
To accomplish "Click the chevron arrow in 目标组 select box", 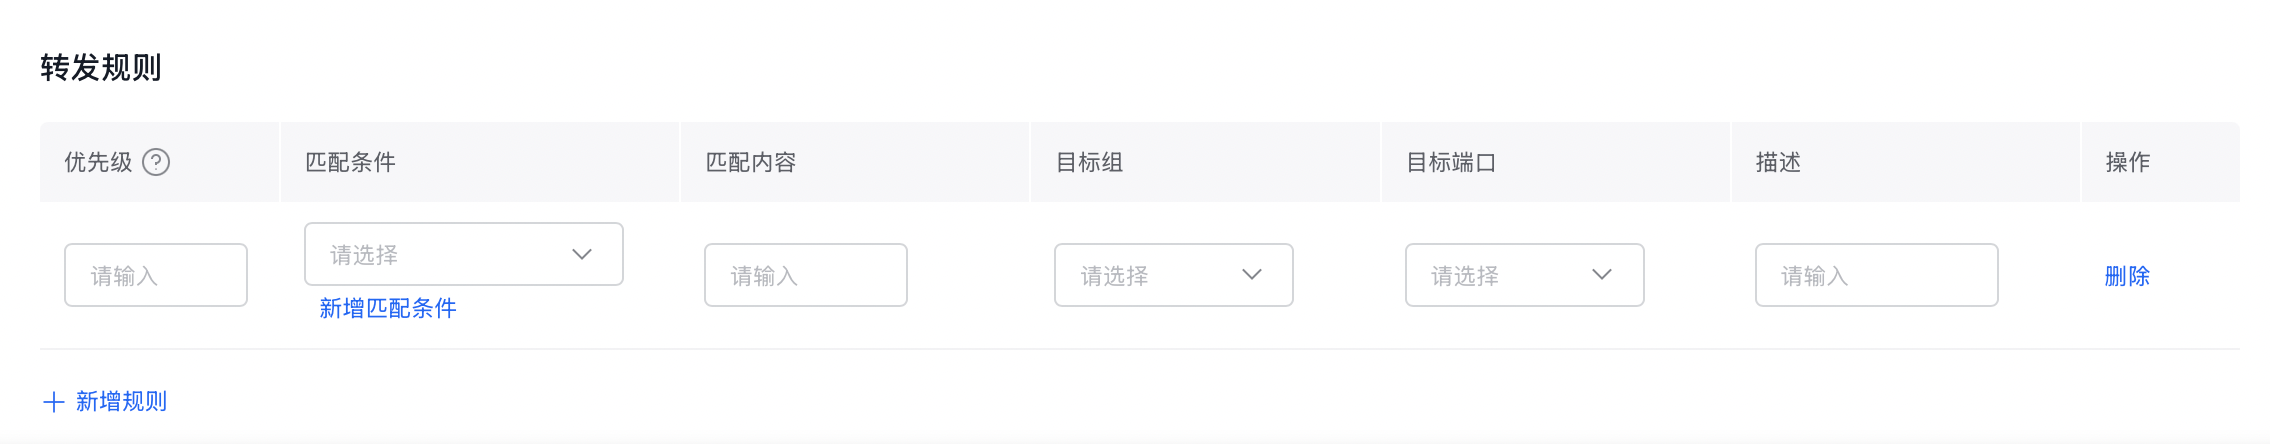I will coord(1252,274).
